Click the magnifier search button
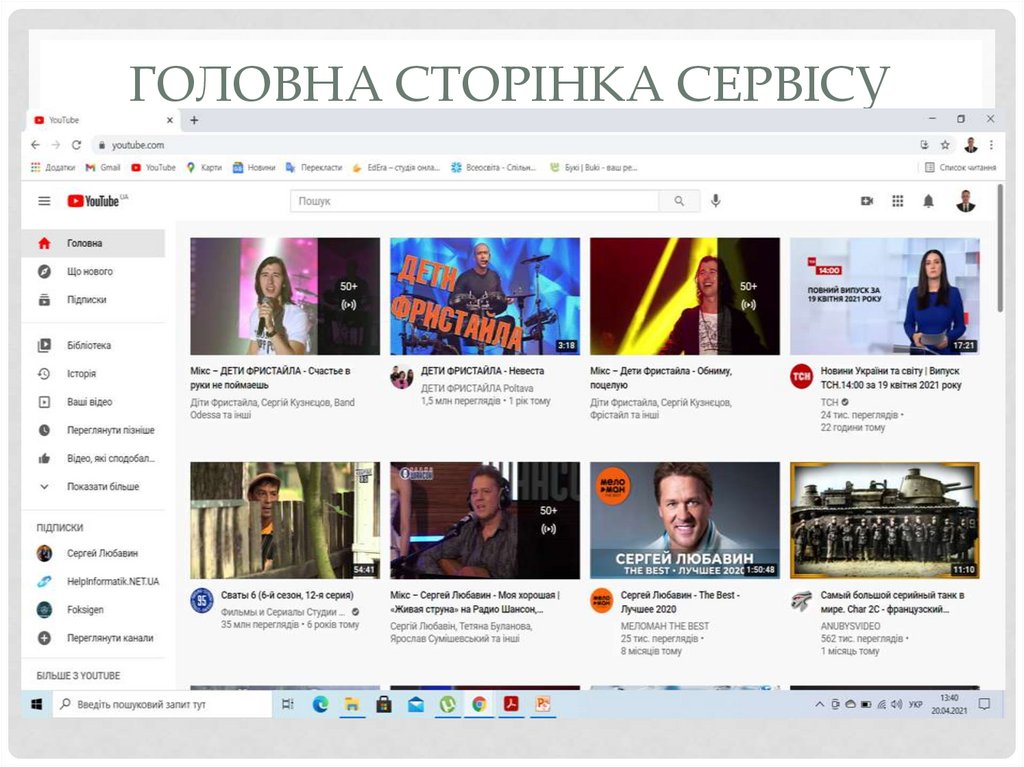The height and width of the screenshot is (767, 1024). tap(679, 201)
